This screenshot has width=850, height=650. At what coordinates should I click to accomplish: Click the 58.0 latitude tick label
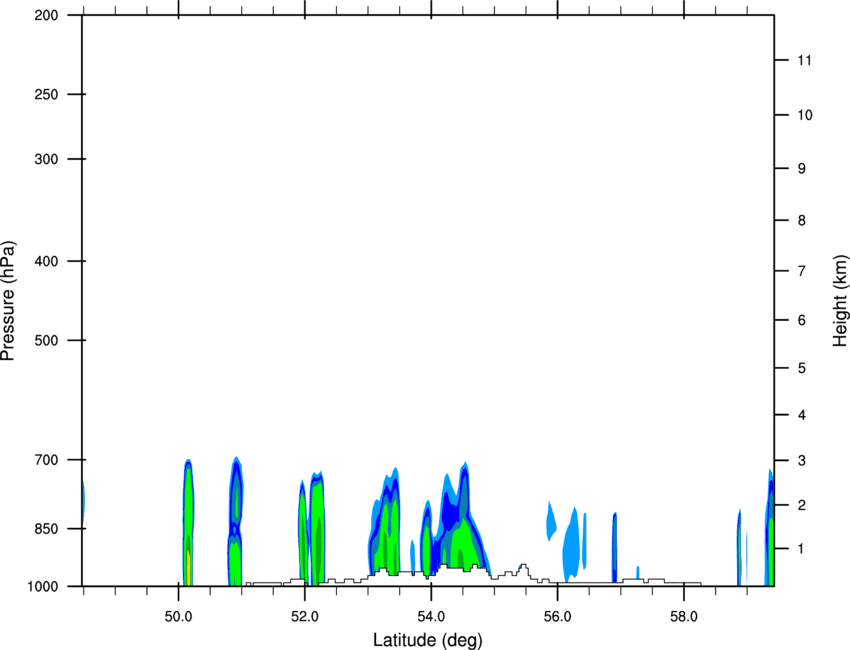684,616
